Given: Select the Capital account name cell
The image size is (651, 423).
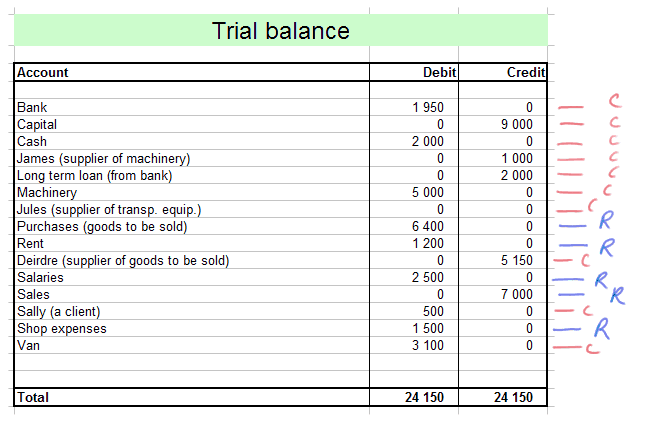Looking at the screenshot, I should click(192, 124).
